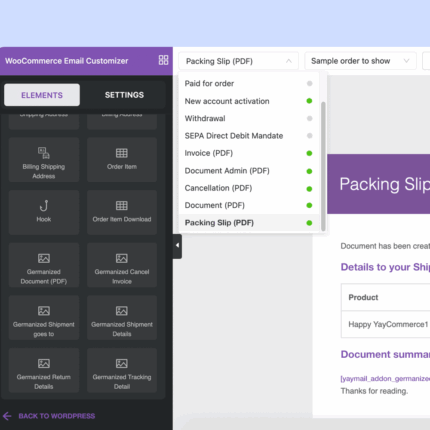Click the Product table header cell
Screen dimensions: 430x430
click(386, 297)
